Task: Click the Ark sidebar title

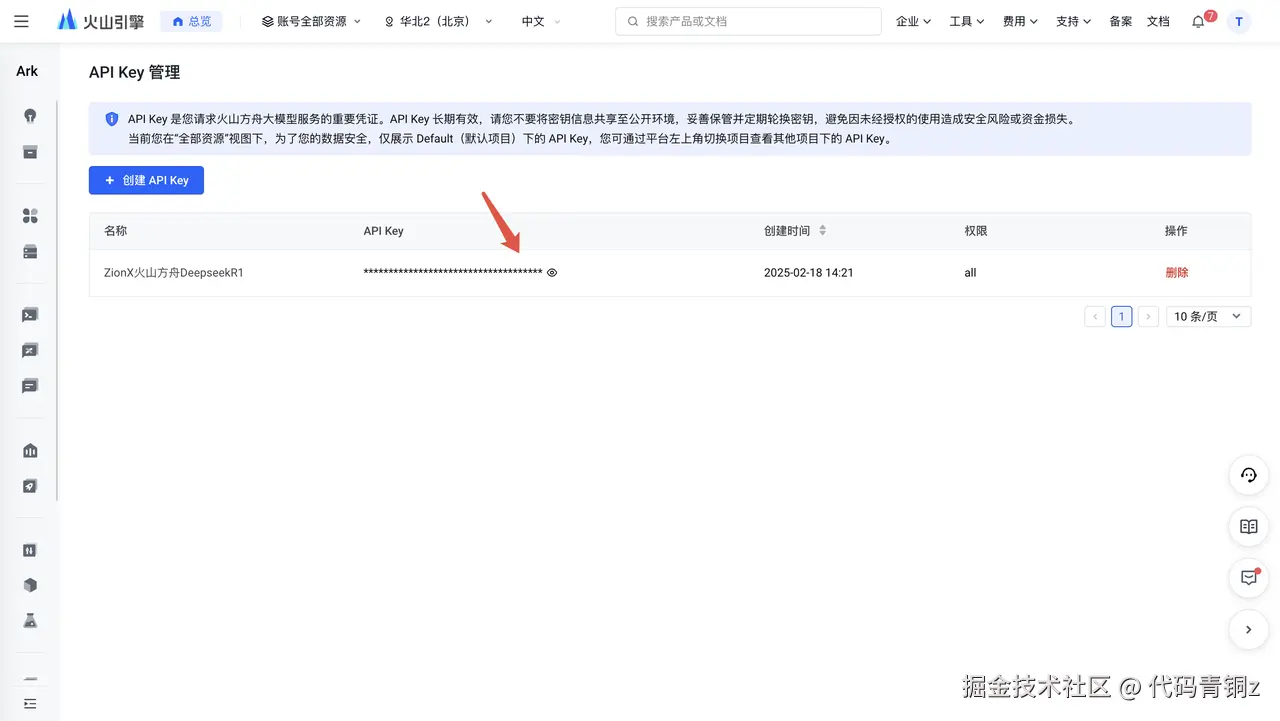Action: coord(27,71)
